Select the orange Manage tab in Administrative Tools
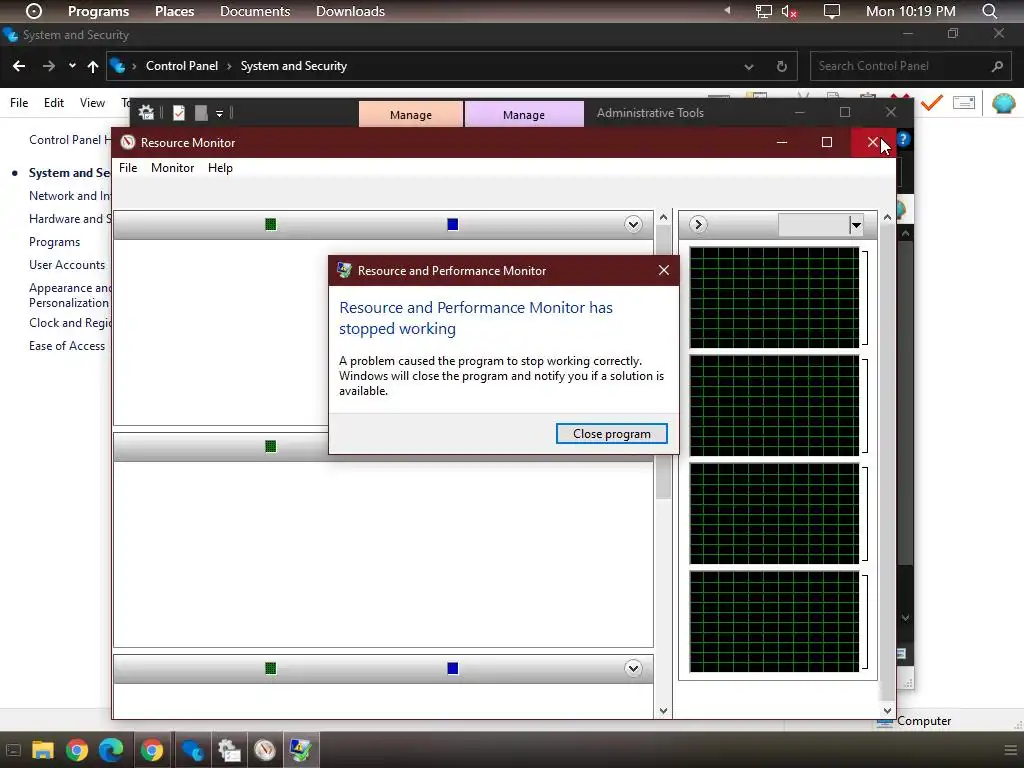Screen dimensions: 1024x768 [x=411, y=114]
